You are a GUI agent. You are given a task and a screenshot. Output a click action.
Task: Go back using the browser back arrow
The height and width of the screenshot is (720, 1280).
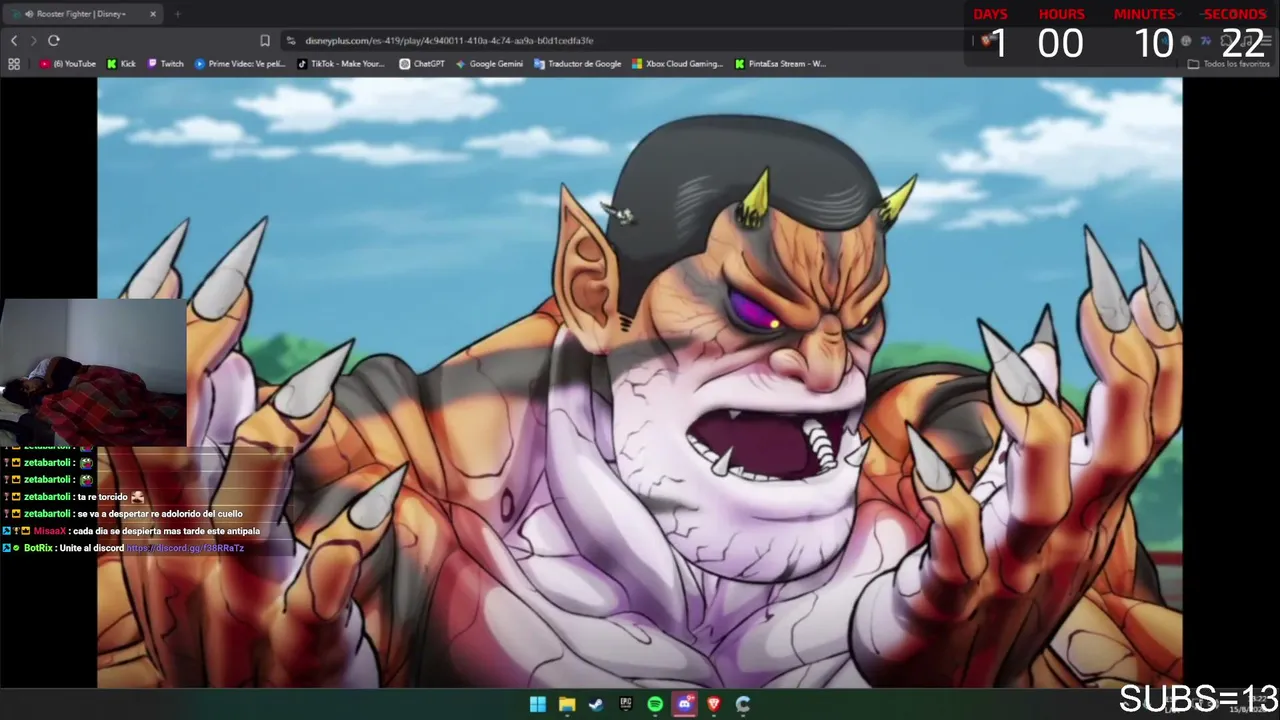(x=14, y=41)
